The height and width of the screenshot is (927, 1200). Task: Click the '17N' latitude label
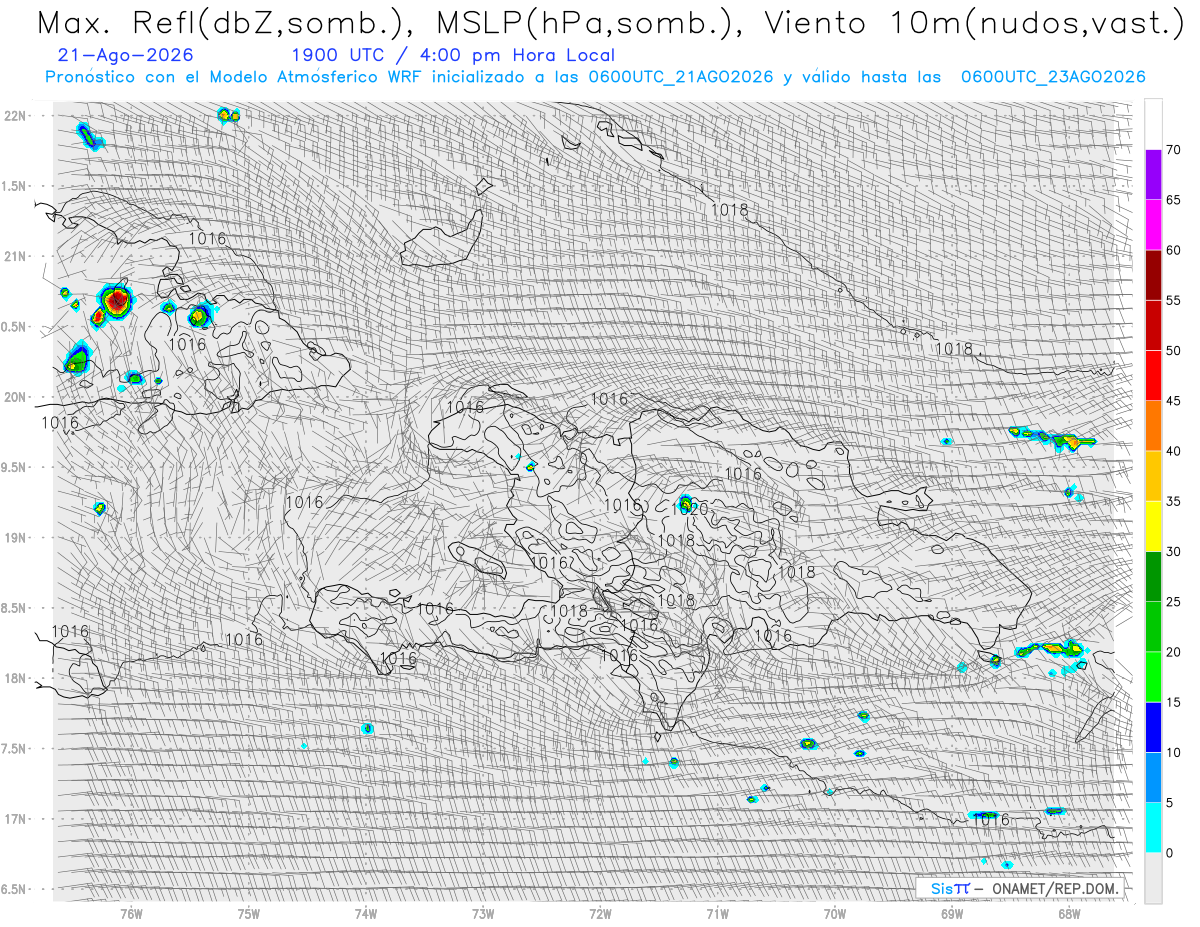15,819
